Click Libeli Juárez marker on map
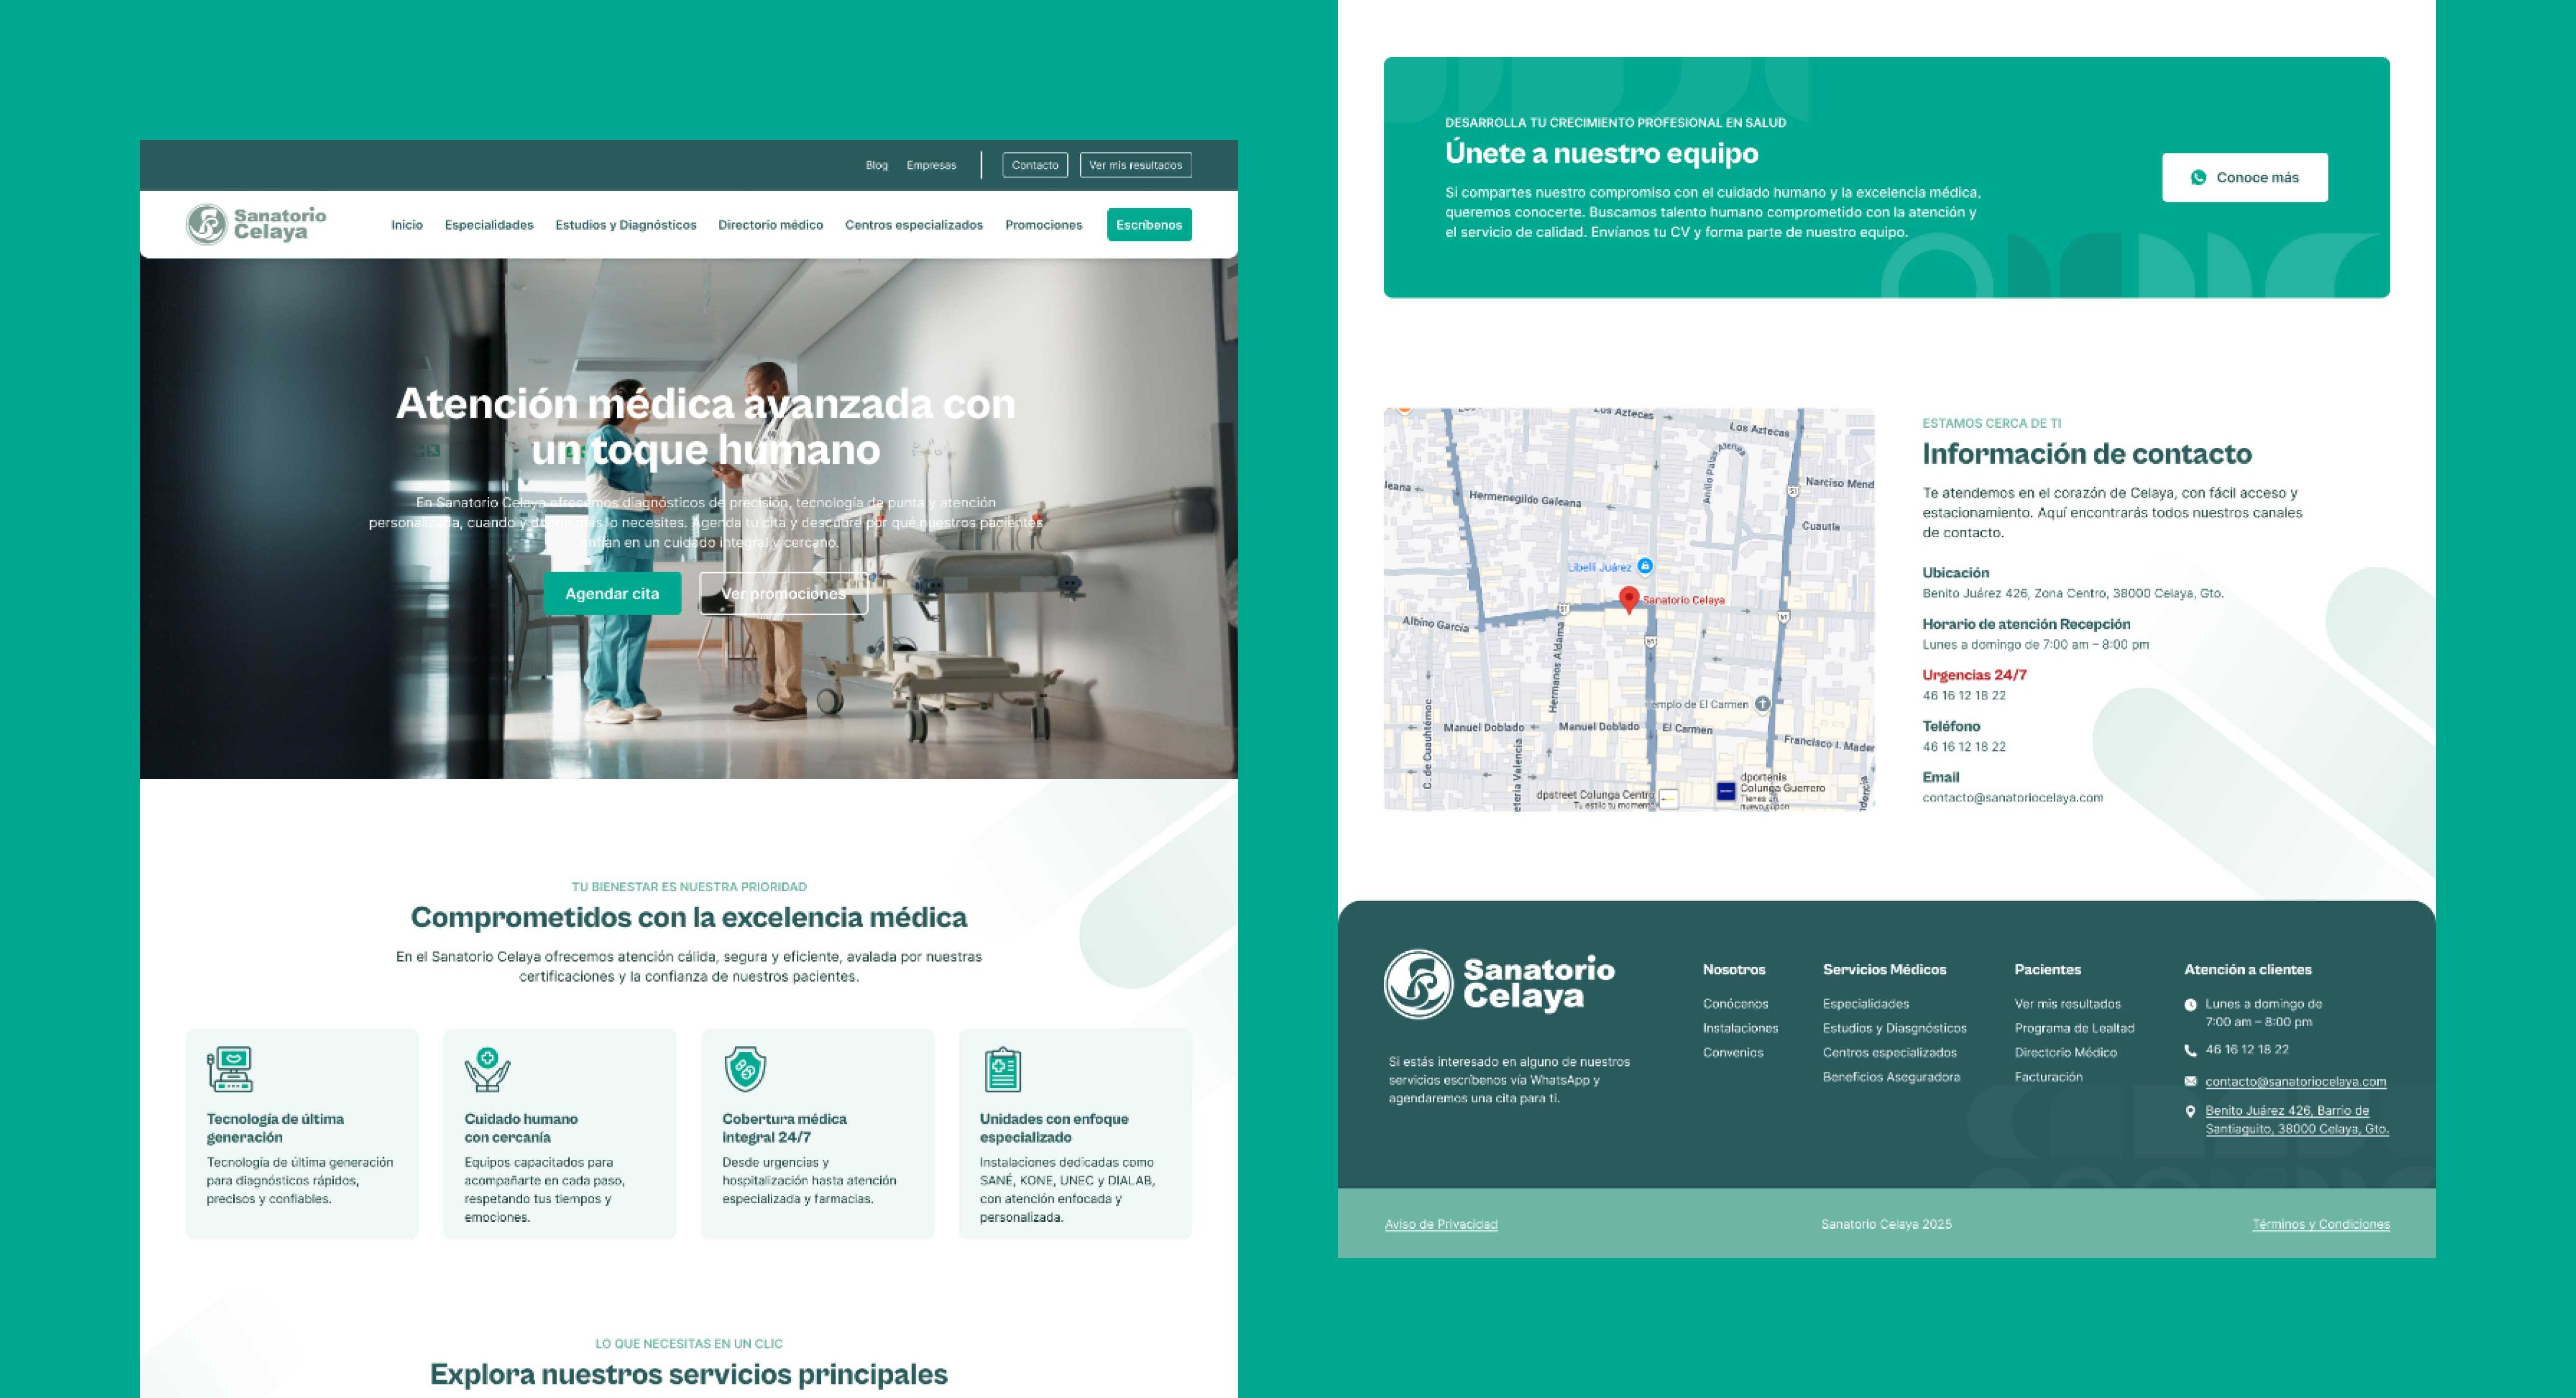Image resolution: width=2576 pixels, height=1398 pixels. pos(1645,566)
